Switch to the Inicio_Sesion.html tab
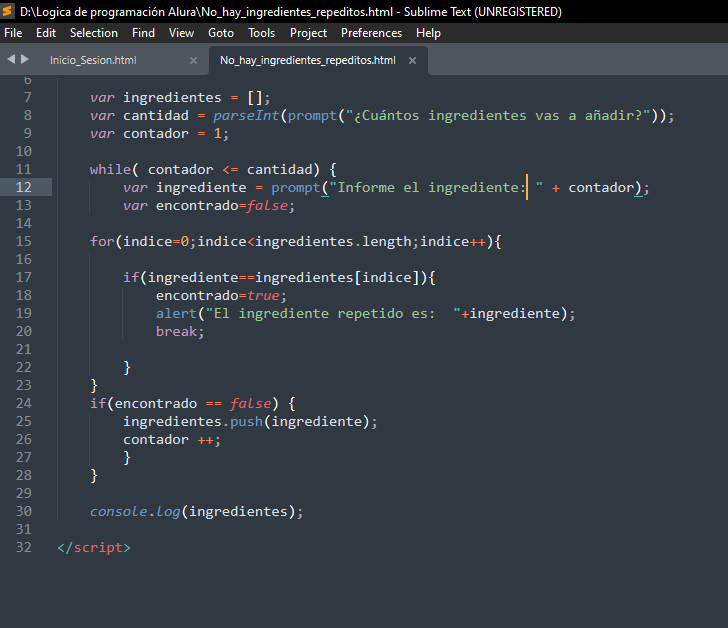Viewport: 728px width, 628px height. (93, 60)
